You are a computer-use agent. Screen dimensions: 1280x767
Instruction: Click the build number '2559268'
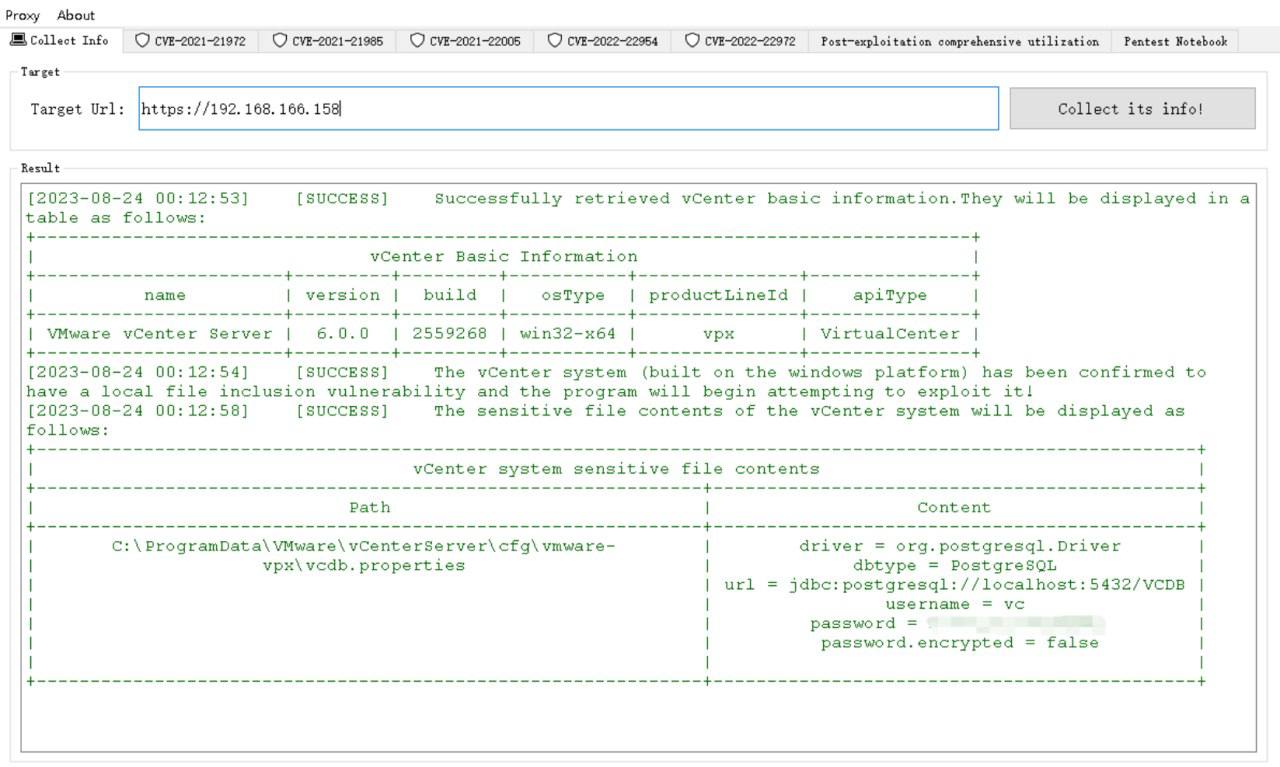coord(449,333)
